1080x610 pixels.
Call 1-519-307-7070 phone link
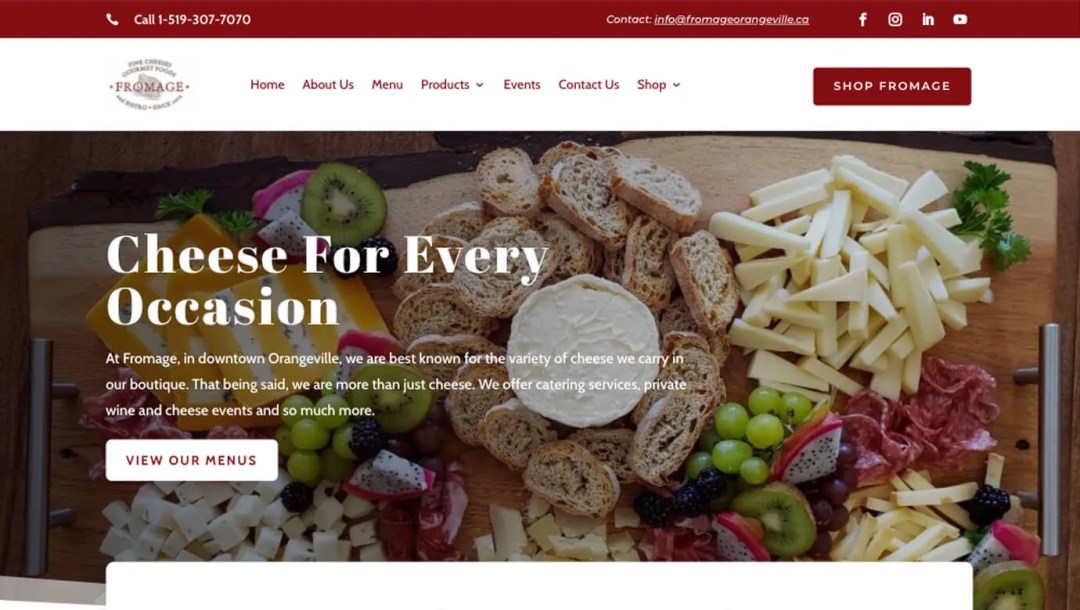pos(192,19)
